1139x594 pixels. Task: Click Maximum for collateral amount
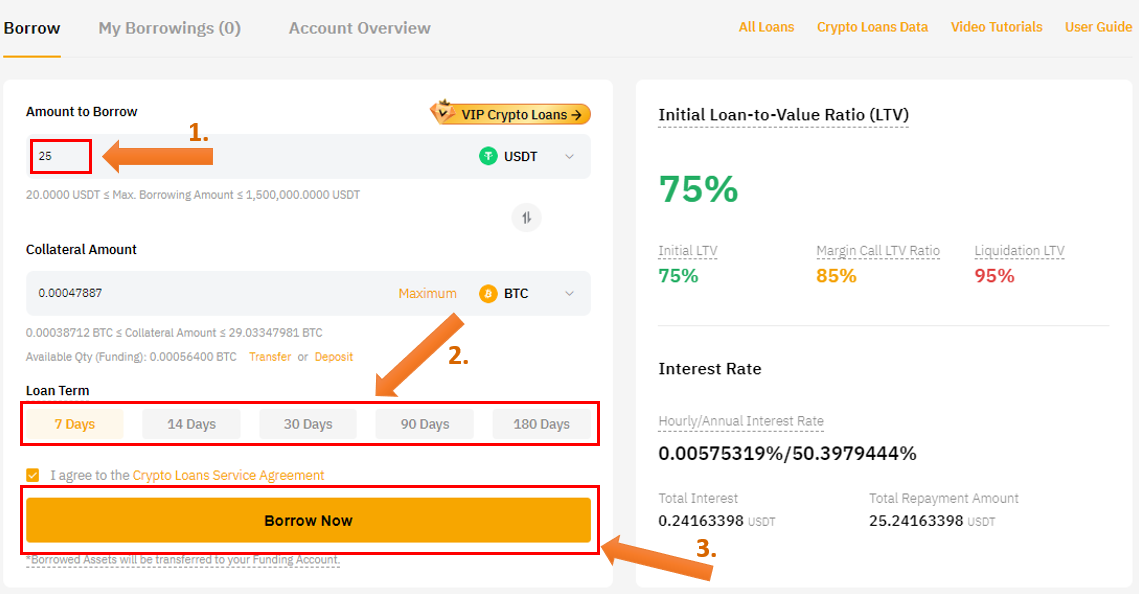point(427,294)
